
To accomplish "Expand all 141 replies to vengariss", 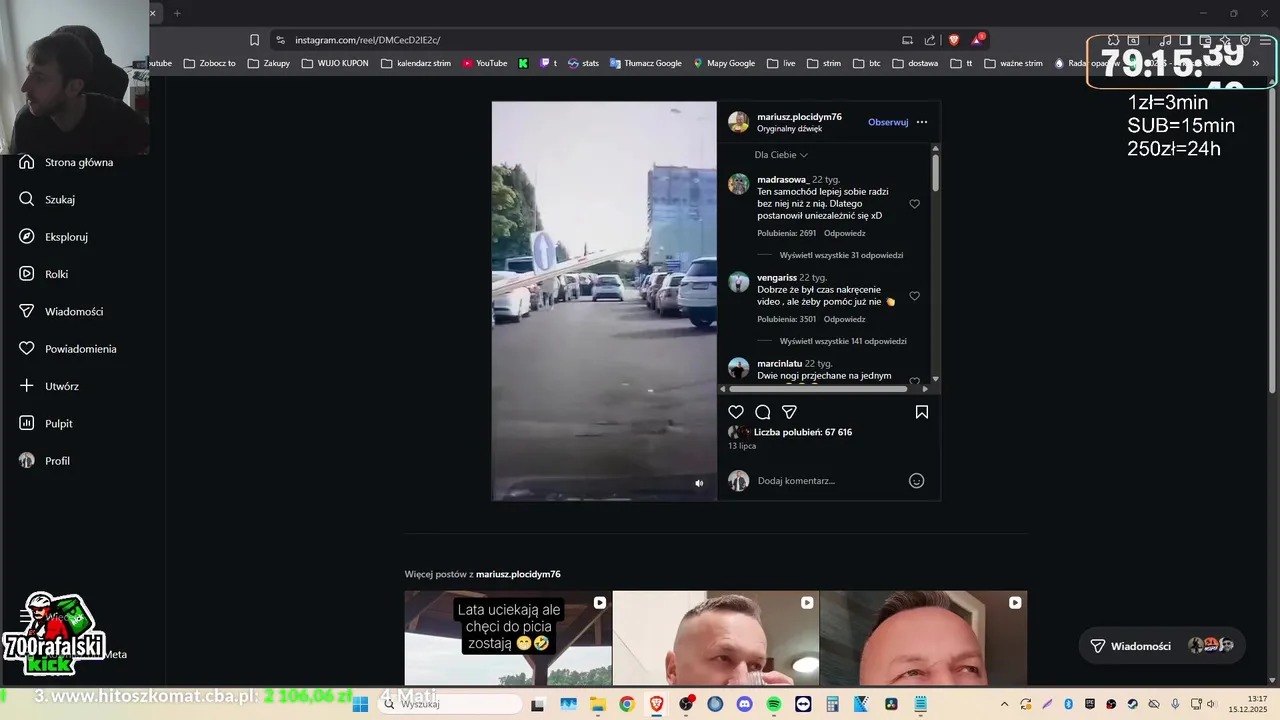I will click(x=843, y=341).
